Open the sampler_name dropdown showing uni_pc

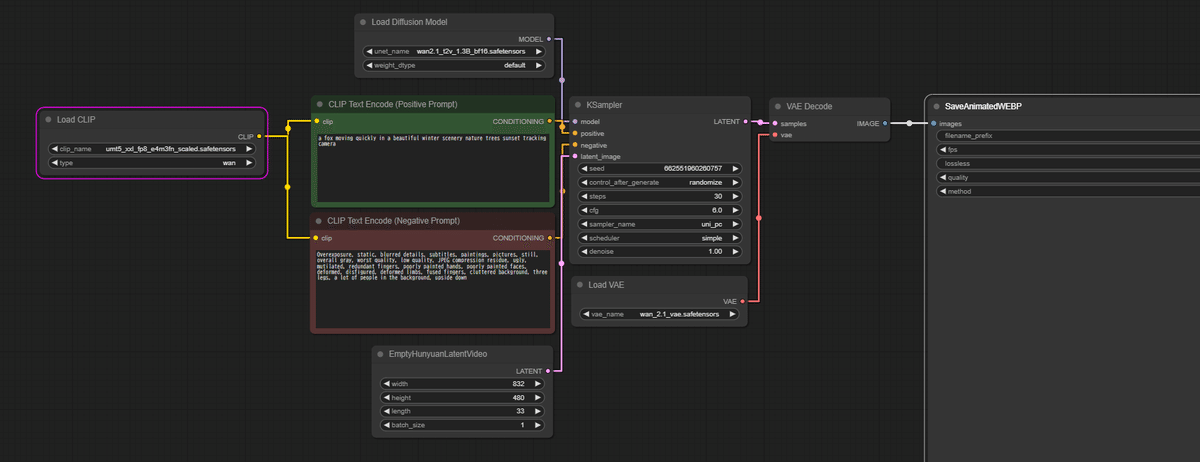[x=660, y=225]
